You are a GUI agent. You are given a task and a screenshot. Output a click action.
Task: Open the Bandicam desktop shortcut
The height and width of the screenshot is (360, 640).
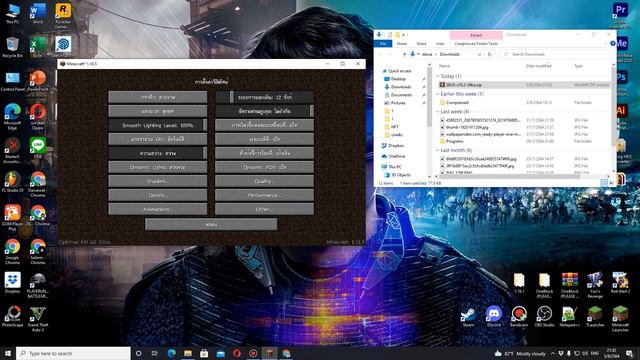coord(519,317)
